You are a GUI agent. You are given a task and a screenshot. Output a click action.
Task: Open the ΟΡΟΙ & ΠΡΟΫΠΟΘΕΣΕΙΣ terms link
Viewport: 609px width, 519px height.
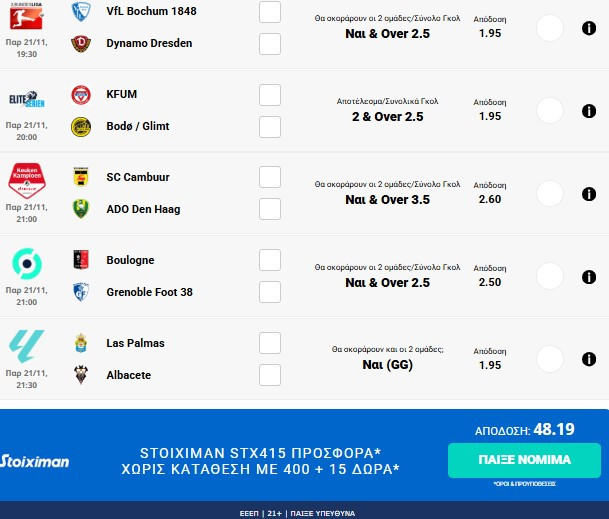pyautogui.click(x=525, y=483)
